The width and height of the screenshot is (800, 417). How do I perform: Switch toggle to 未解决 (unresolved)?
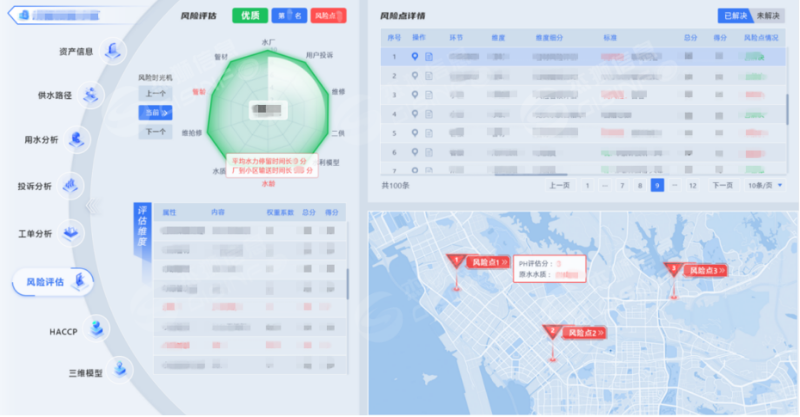[769, 16]
